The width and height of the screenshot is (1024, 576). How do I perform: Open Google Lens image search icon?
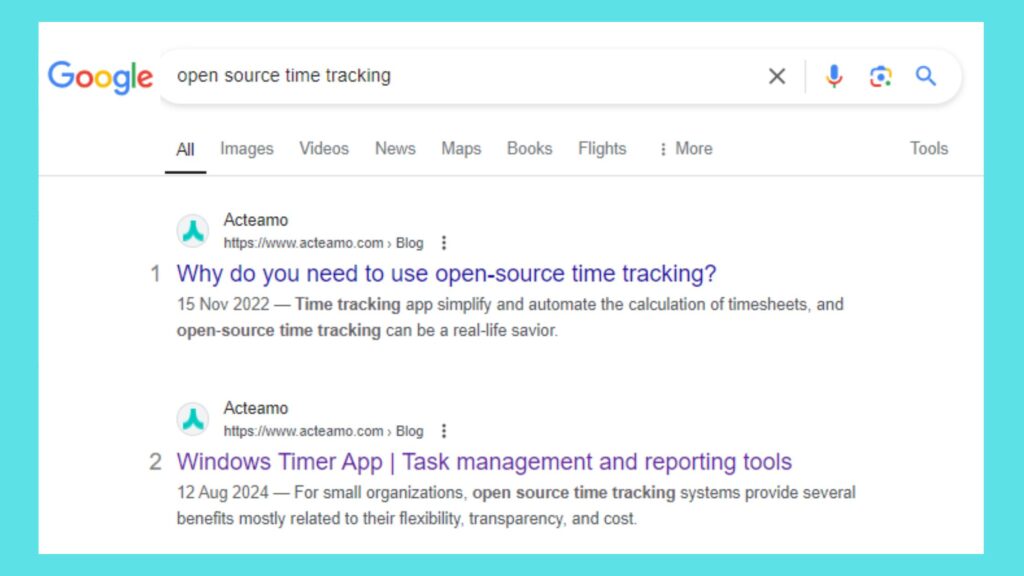(x=880, y=76)
